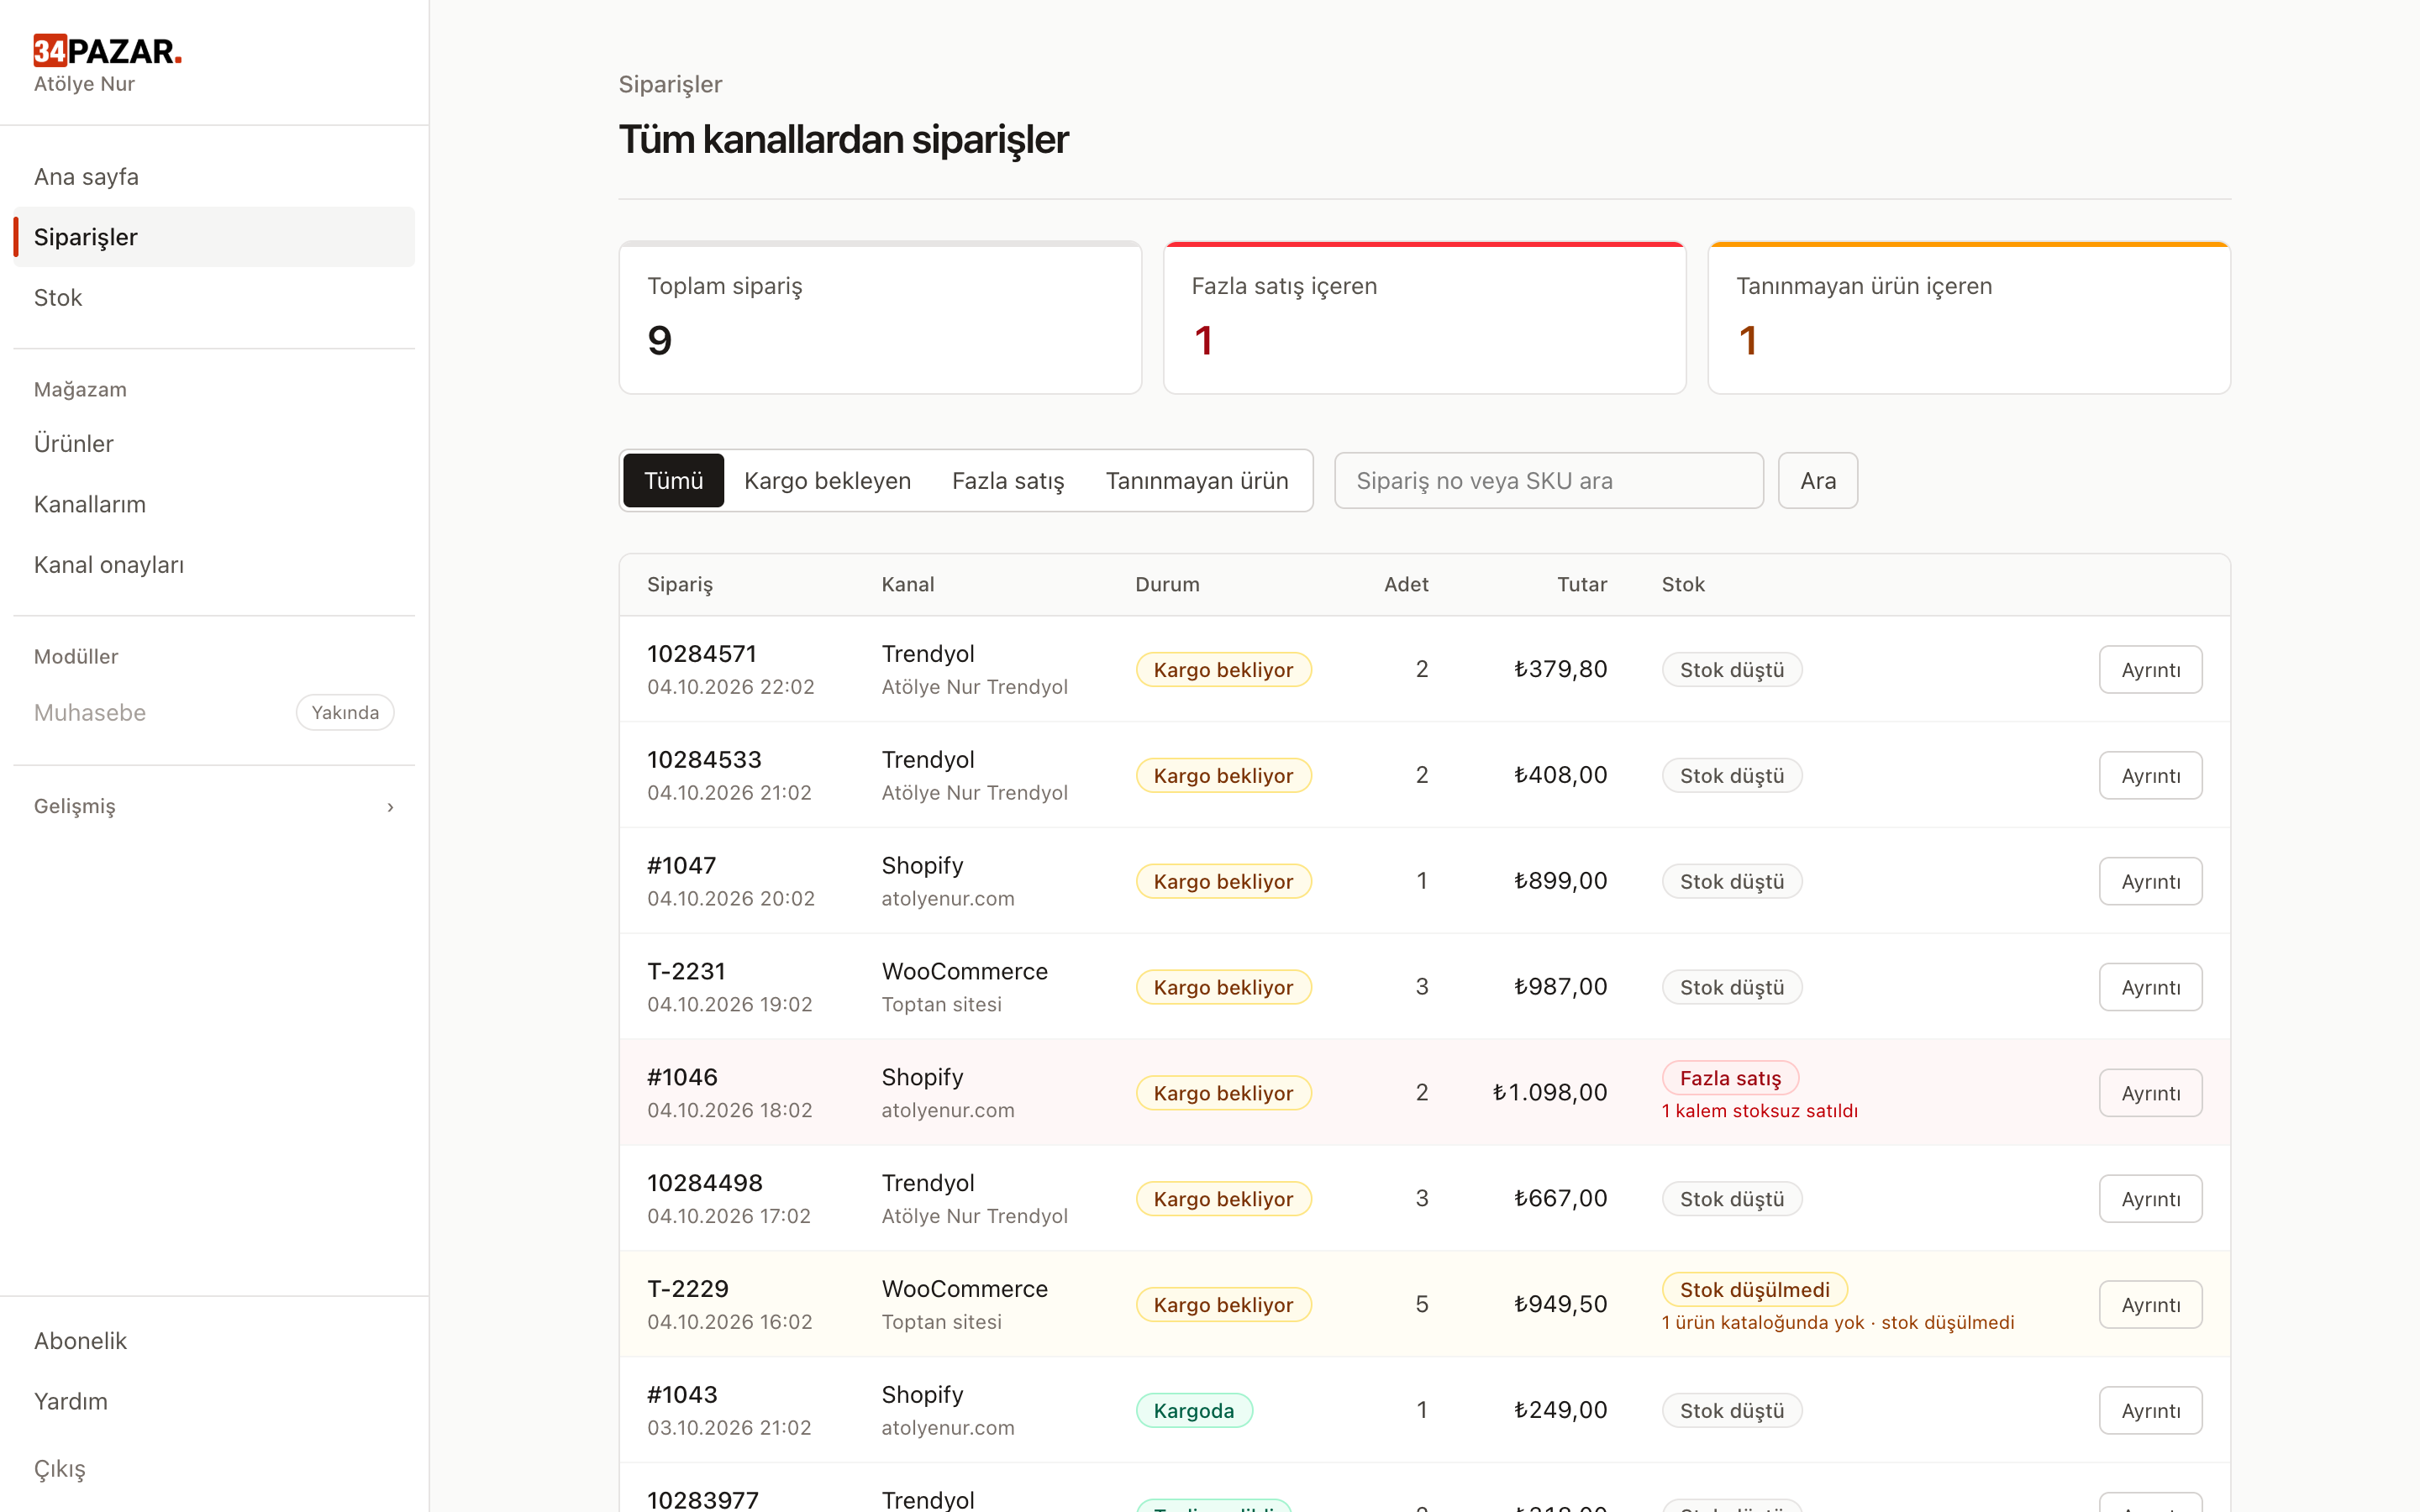Open Ayrıntı for order 10284498
Screen dimensions: 2420x1512
[2151, 1199]
